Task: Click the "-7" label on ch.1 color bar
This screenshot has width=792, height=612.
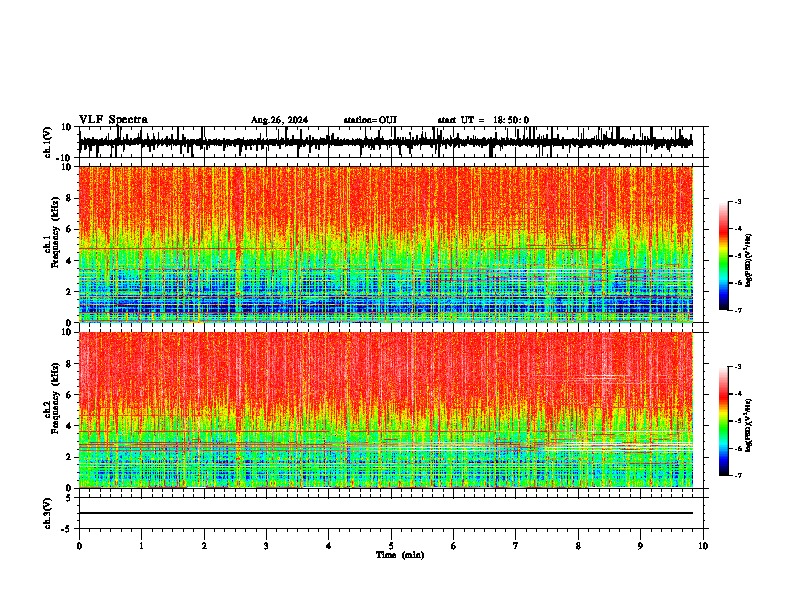Action: (x=738, y=310)
